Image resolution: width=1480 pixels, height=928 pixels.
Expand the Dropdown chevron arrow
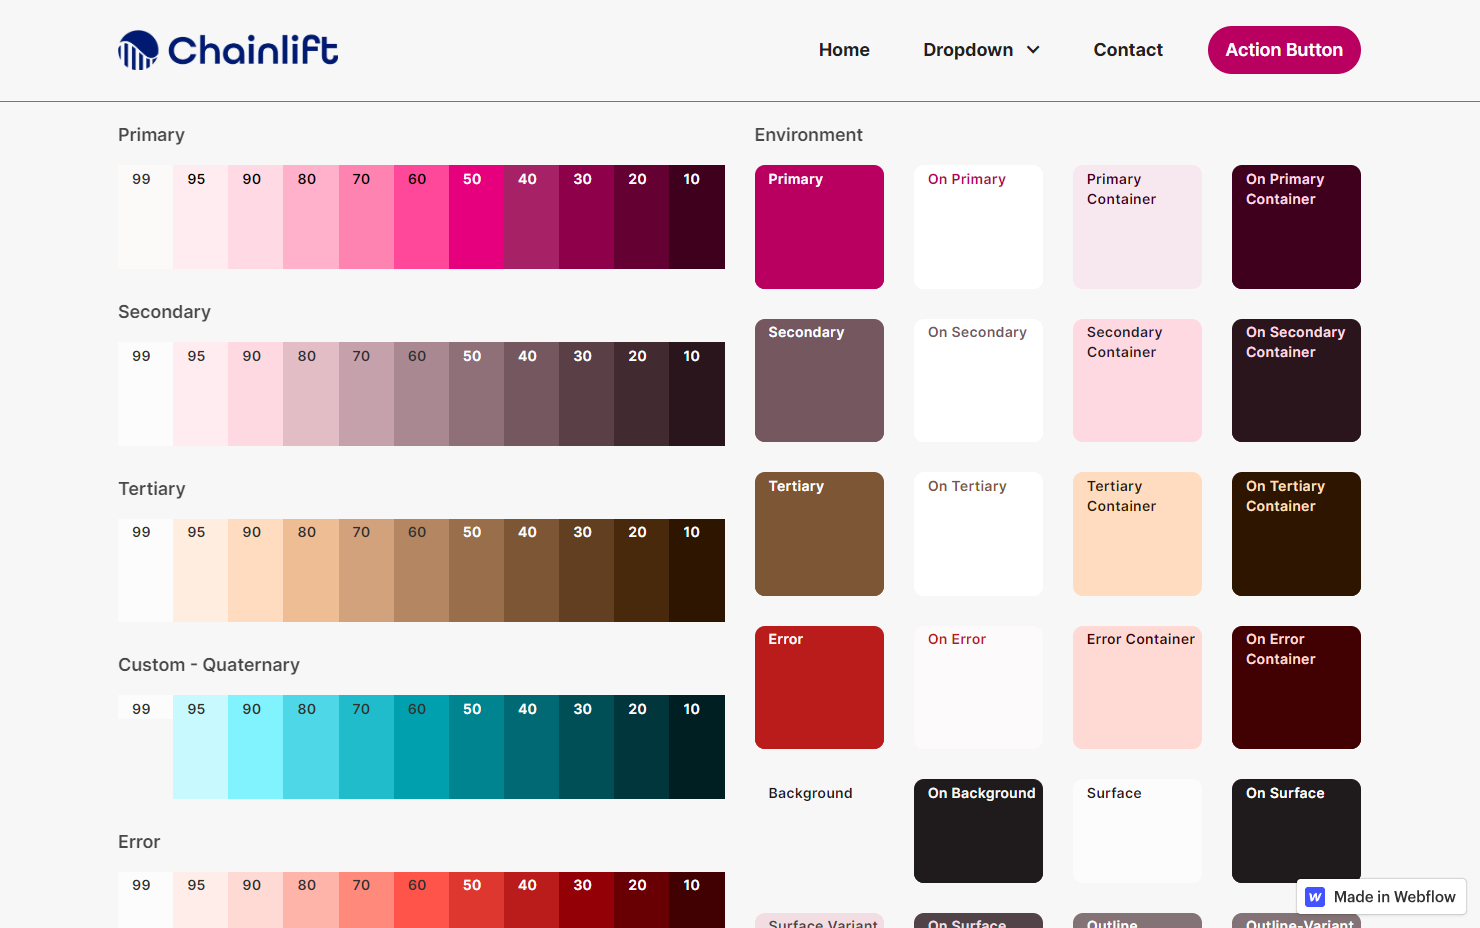pyautogui.click(x=1034, y=50)
